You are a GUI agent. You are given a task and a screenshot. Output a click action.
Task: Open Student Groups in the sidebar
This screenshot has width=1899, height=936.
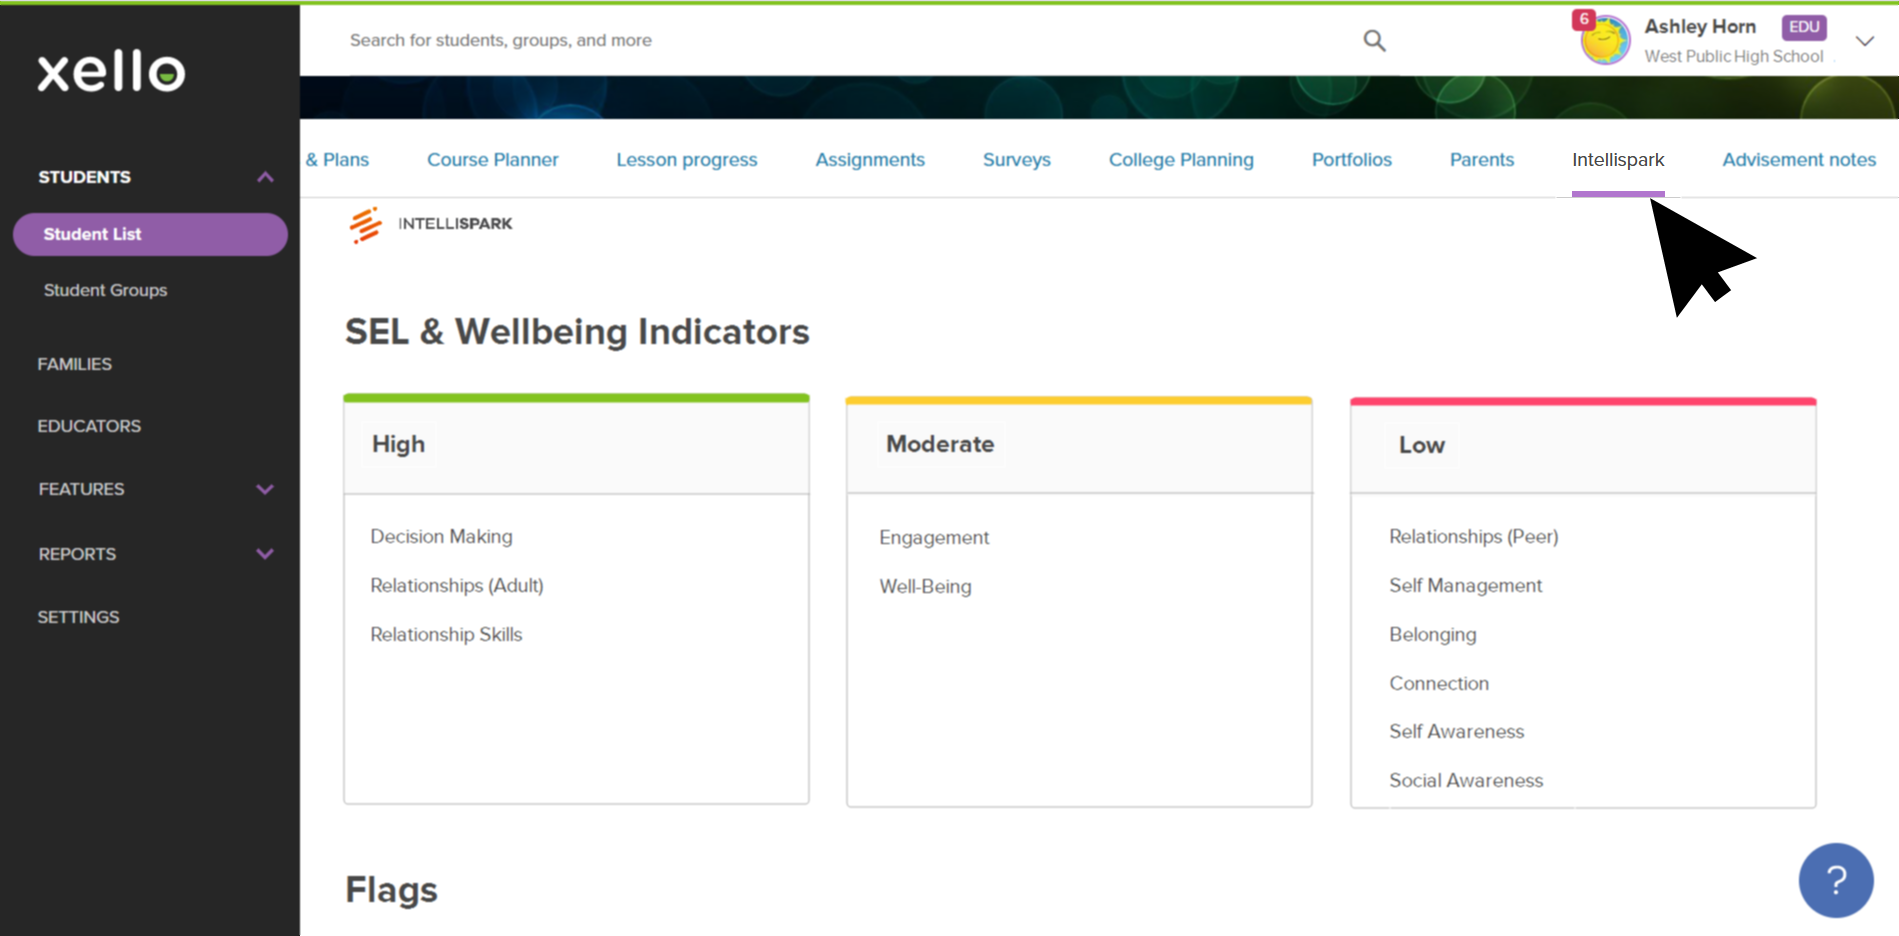pos(105,290)
